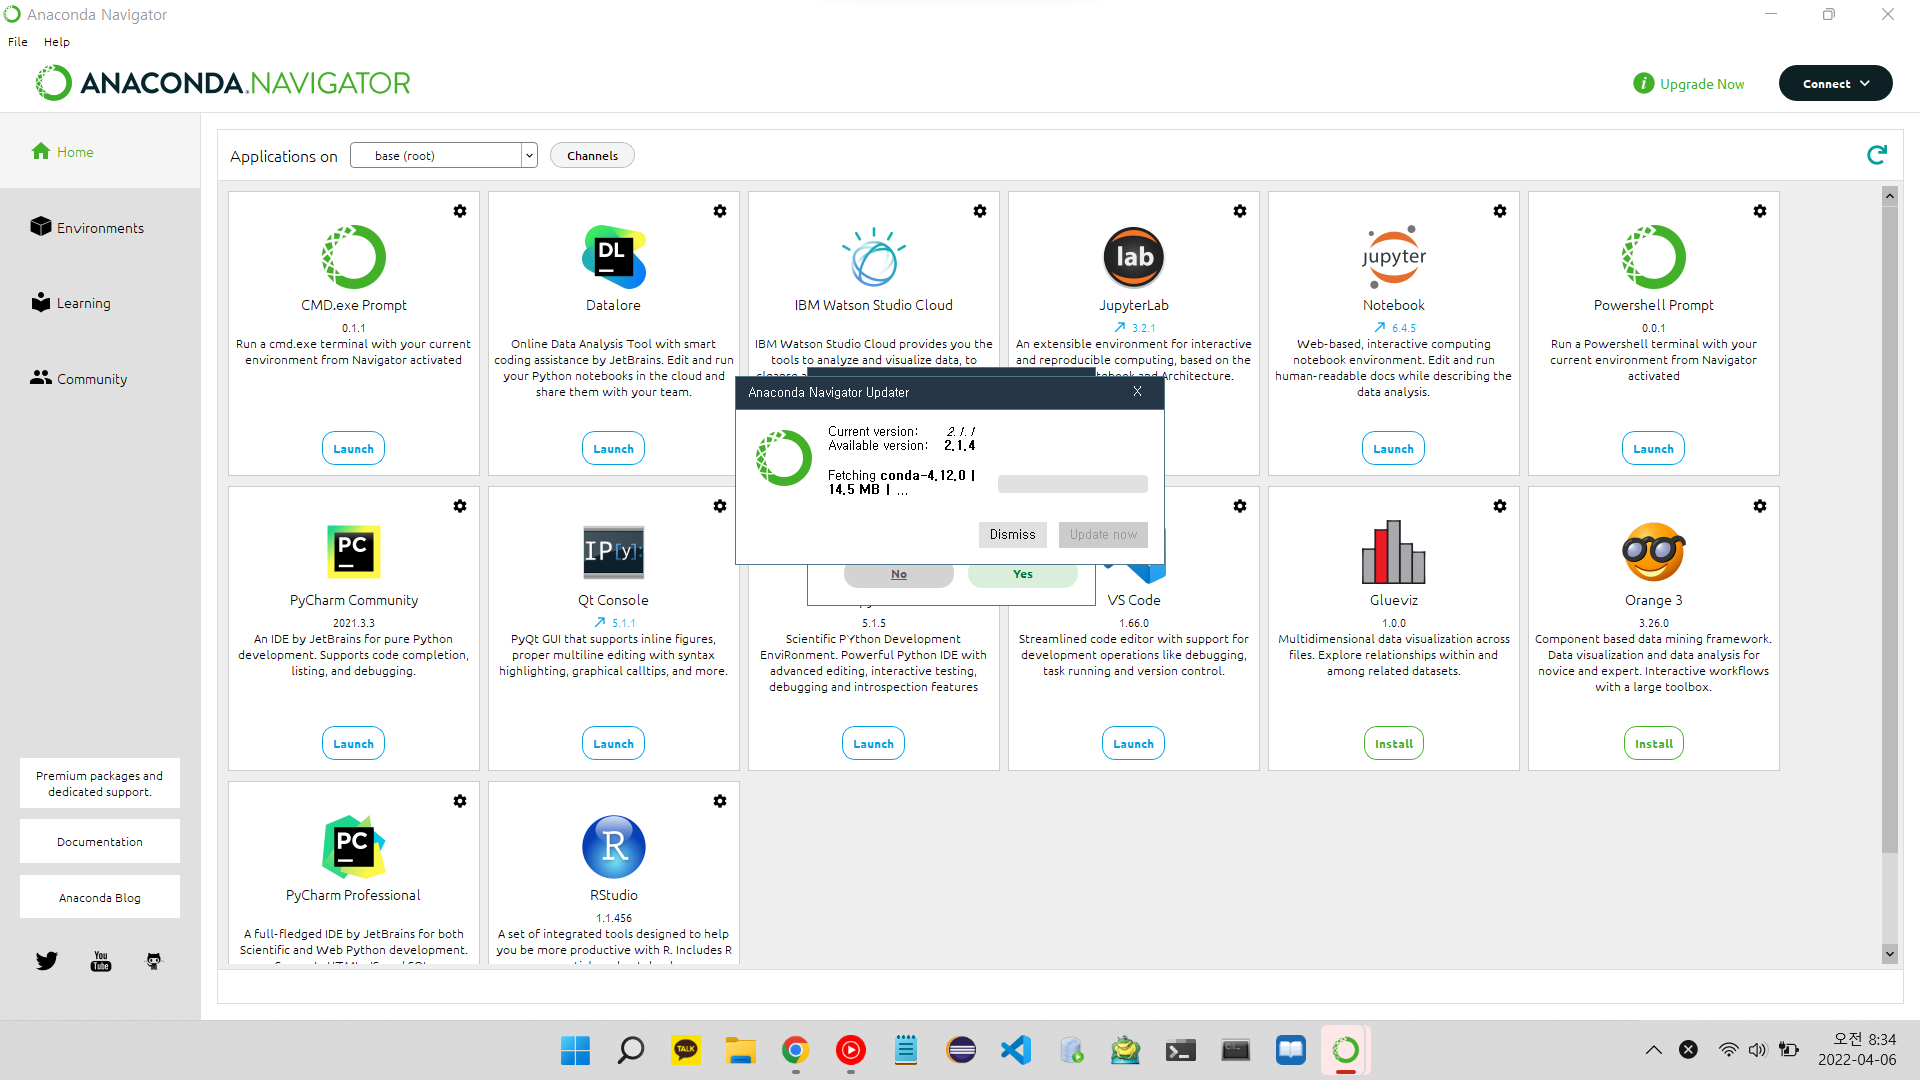Open the File menu

18,42
